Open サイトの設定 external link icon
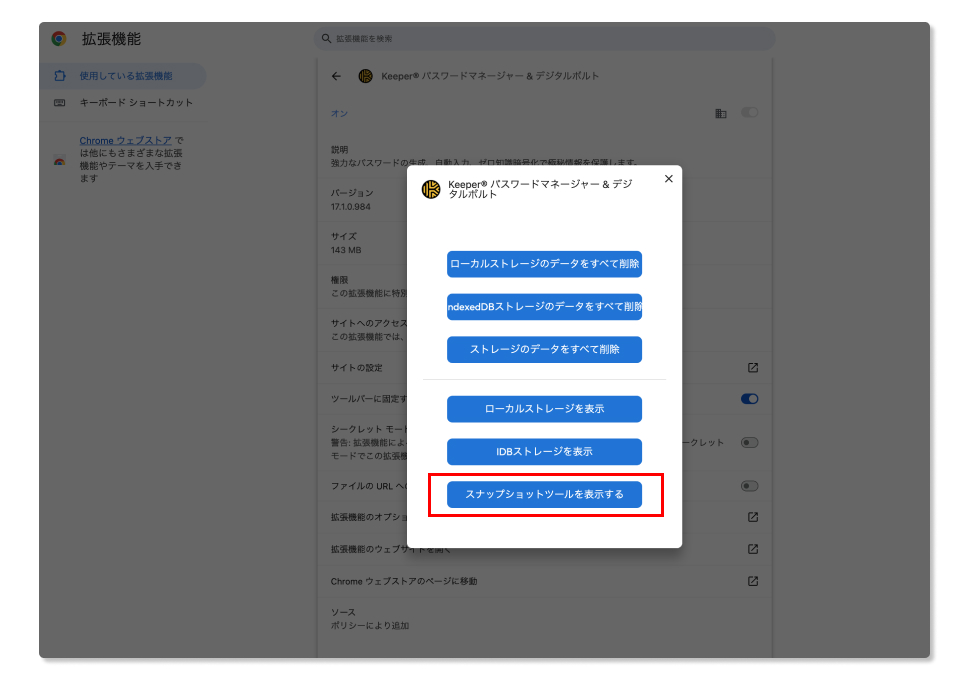This screenshot has width=970, height=680. click(x=753, y=368)
